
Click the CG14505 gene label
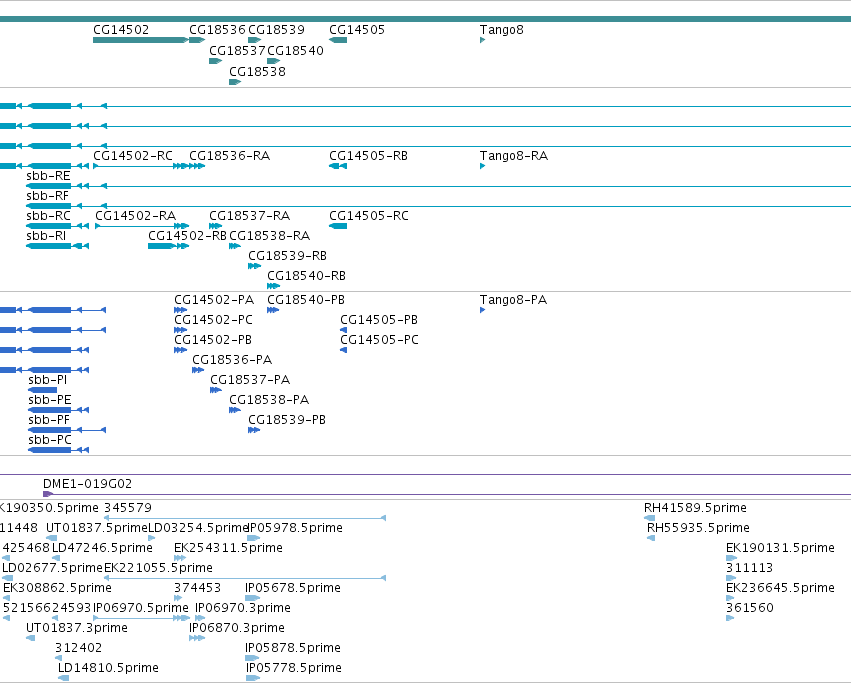[357, 29]
